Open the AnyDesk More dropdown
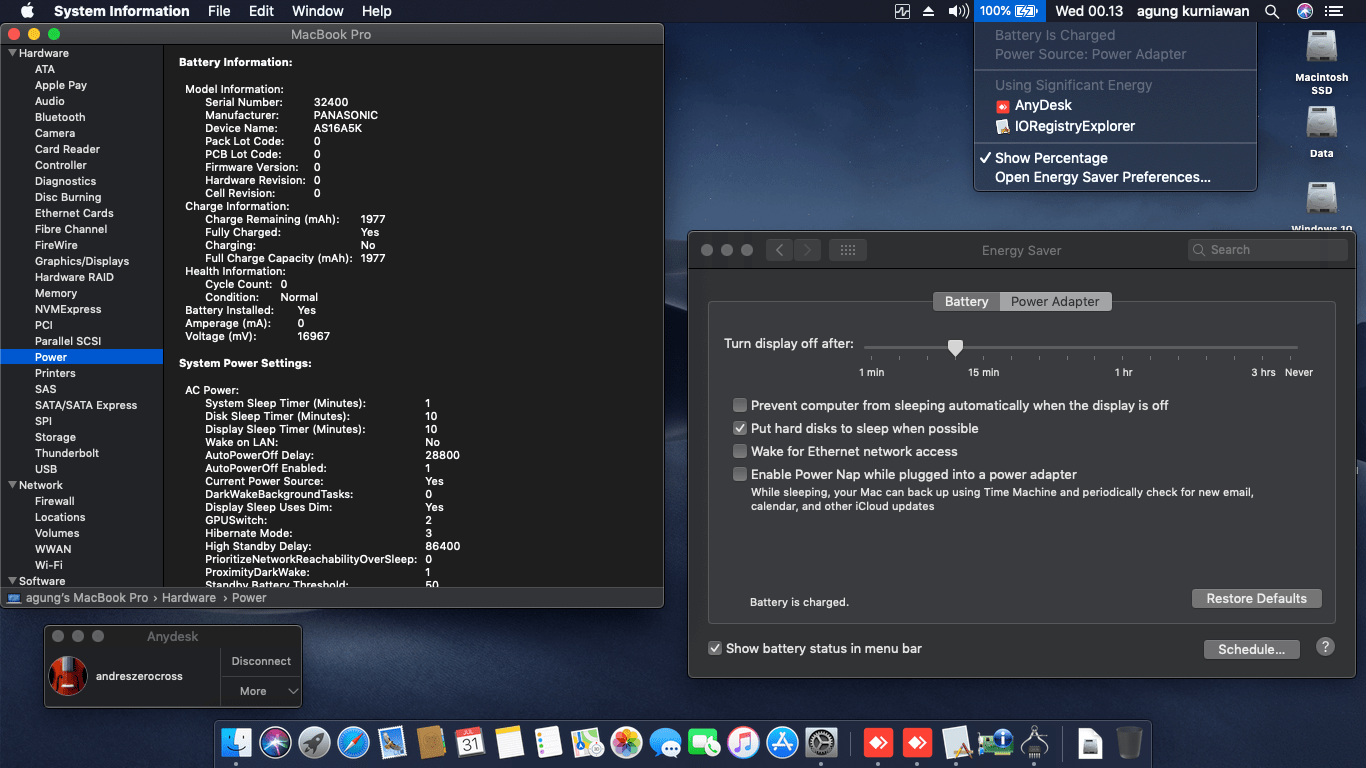Screen dimensions: 1366x768 click(x=261, y=691)
